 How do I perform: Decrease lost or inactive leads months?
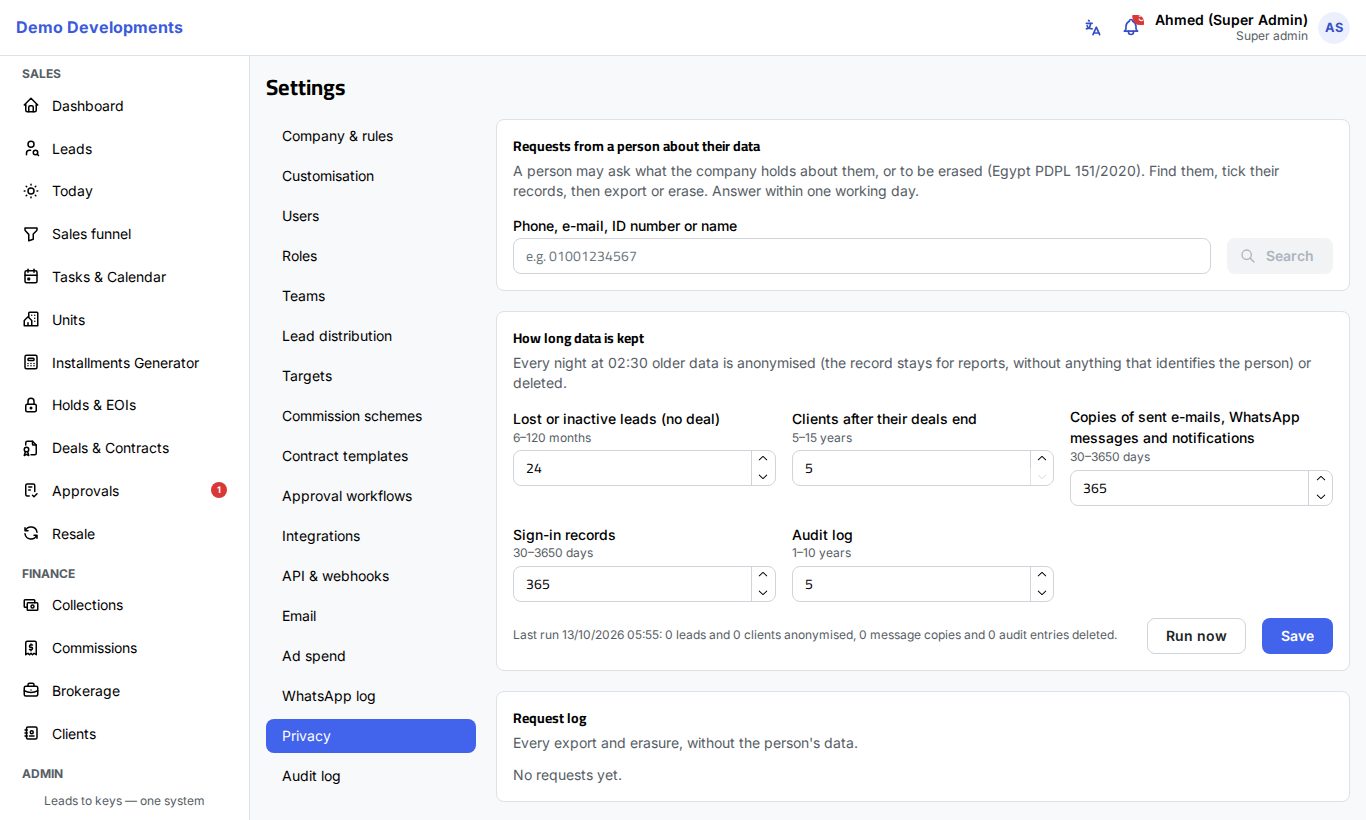[763, 477]
